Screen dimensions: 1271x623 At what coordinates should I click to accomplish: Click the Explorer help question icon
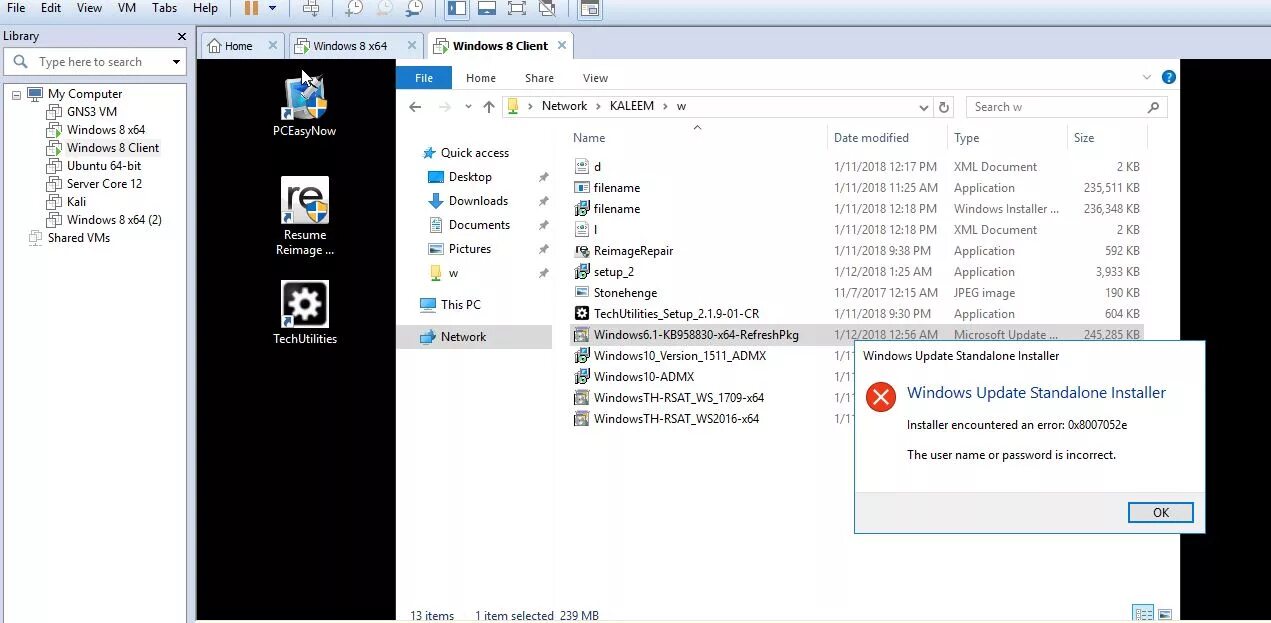(x=1168, y=77)
